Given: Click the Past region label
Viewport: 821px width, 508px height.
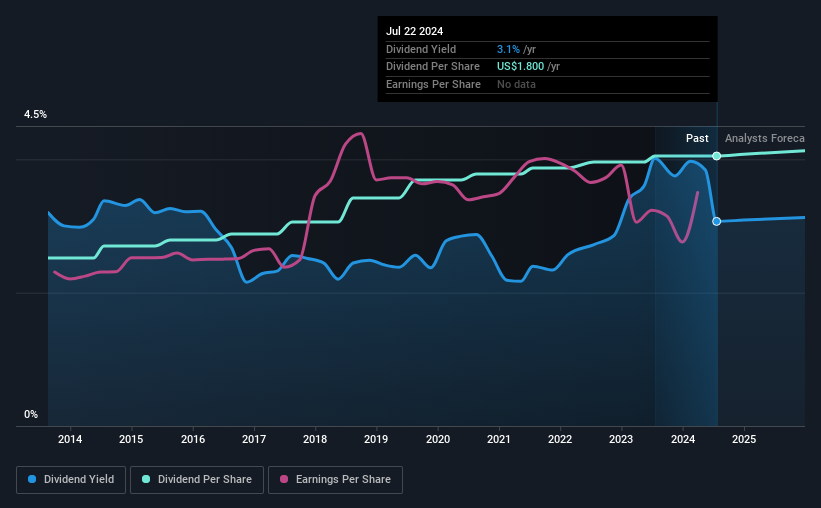Looking at the screenshot, I should (697, 138).
